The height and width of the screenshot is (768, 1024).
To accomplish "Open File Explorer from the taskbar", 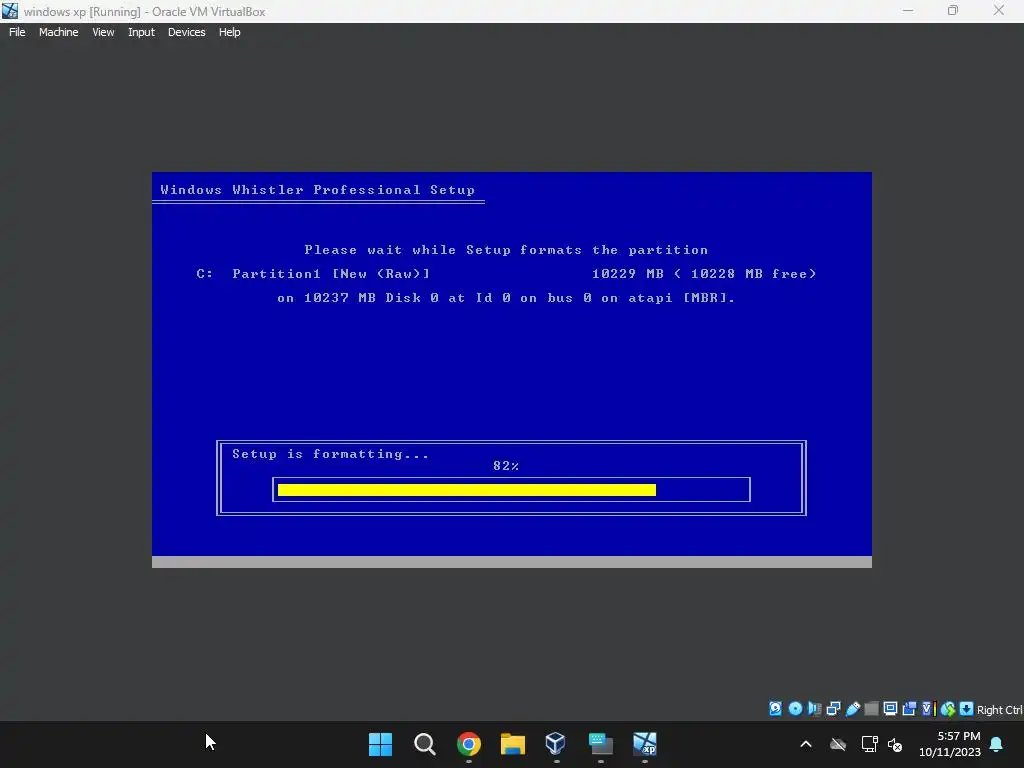I will click(x=513, y=744).
